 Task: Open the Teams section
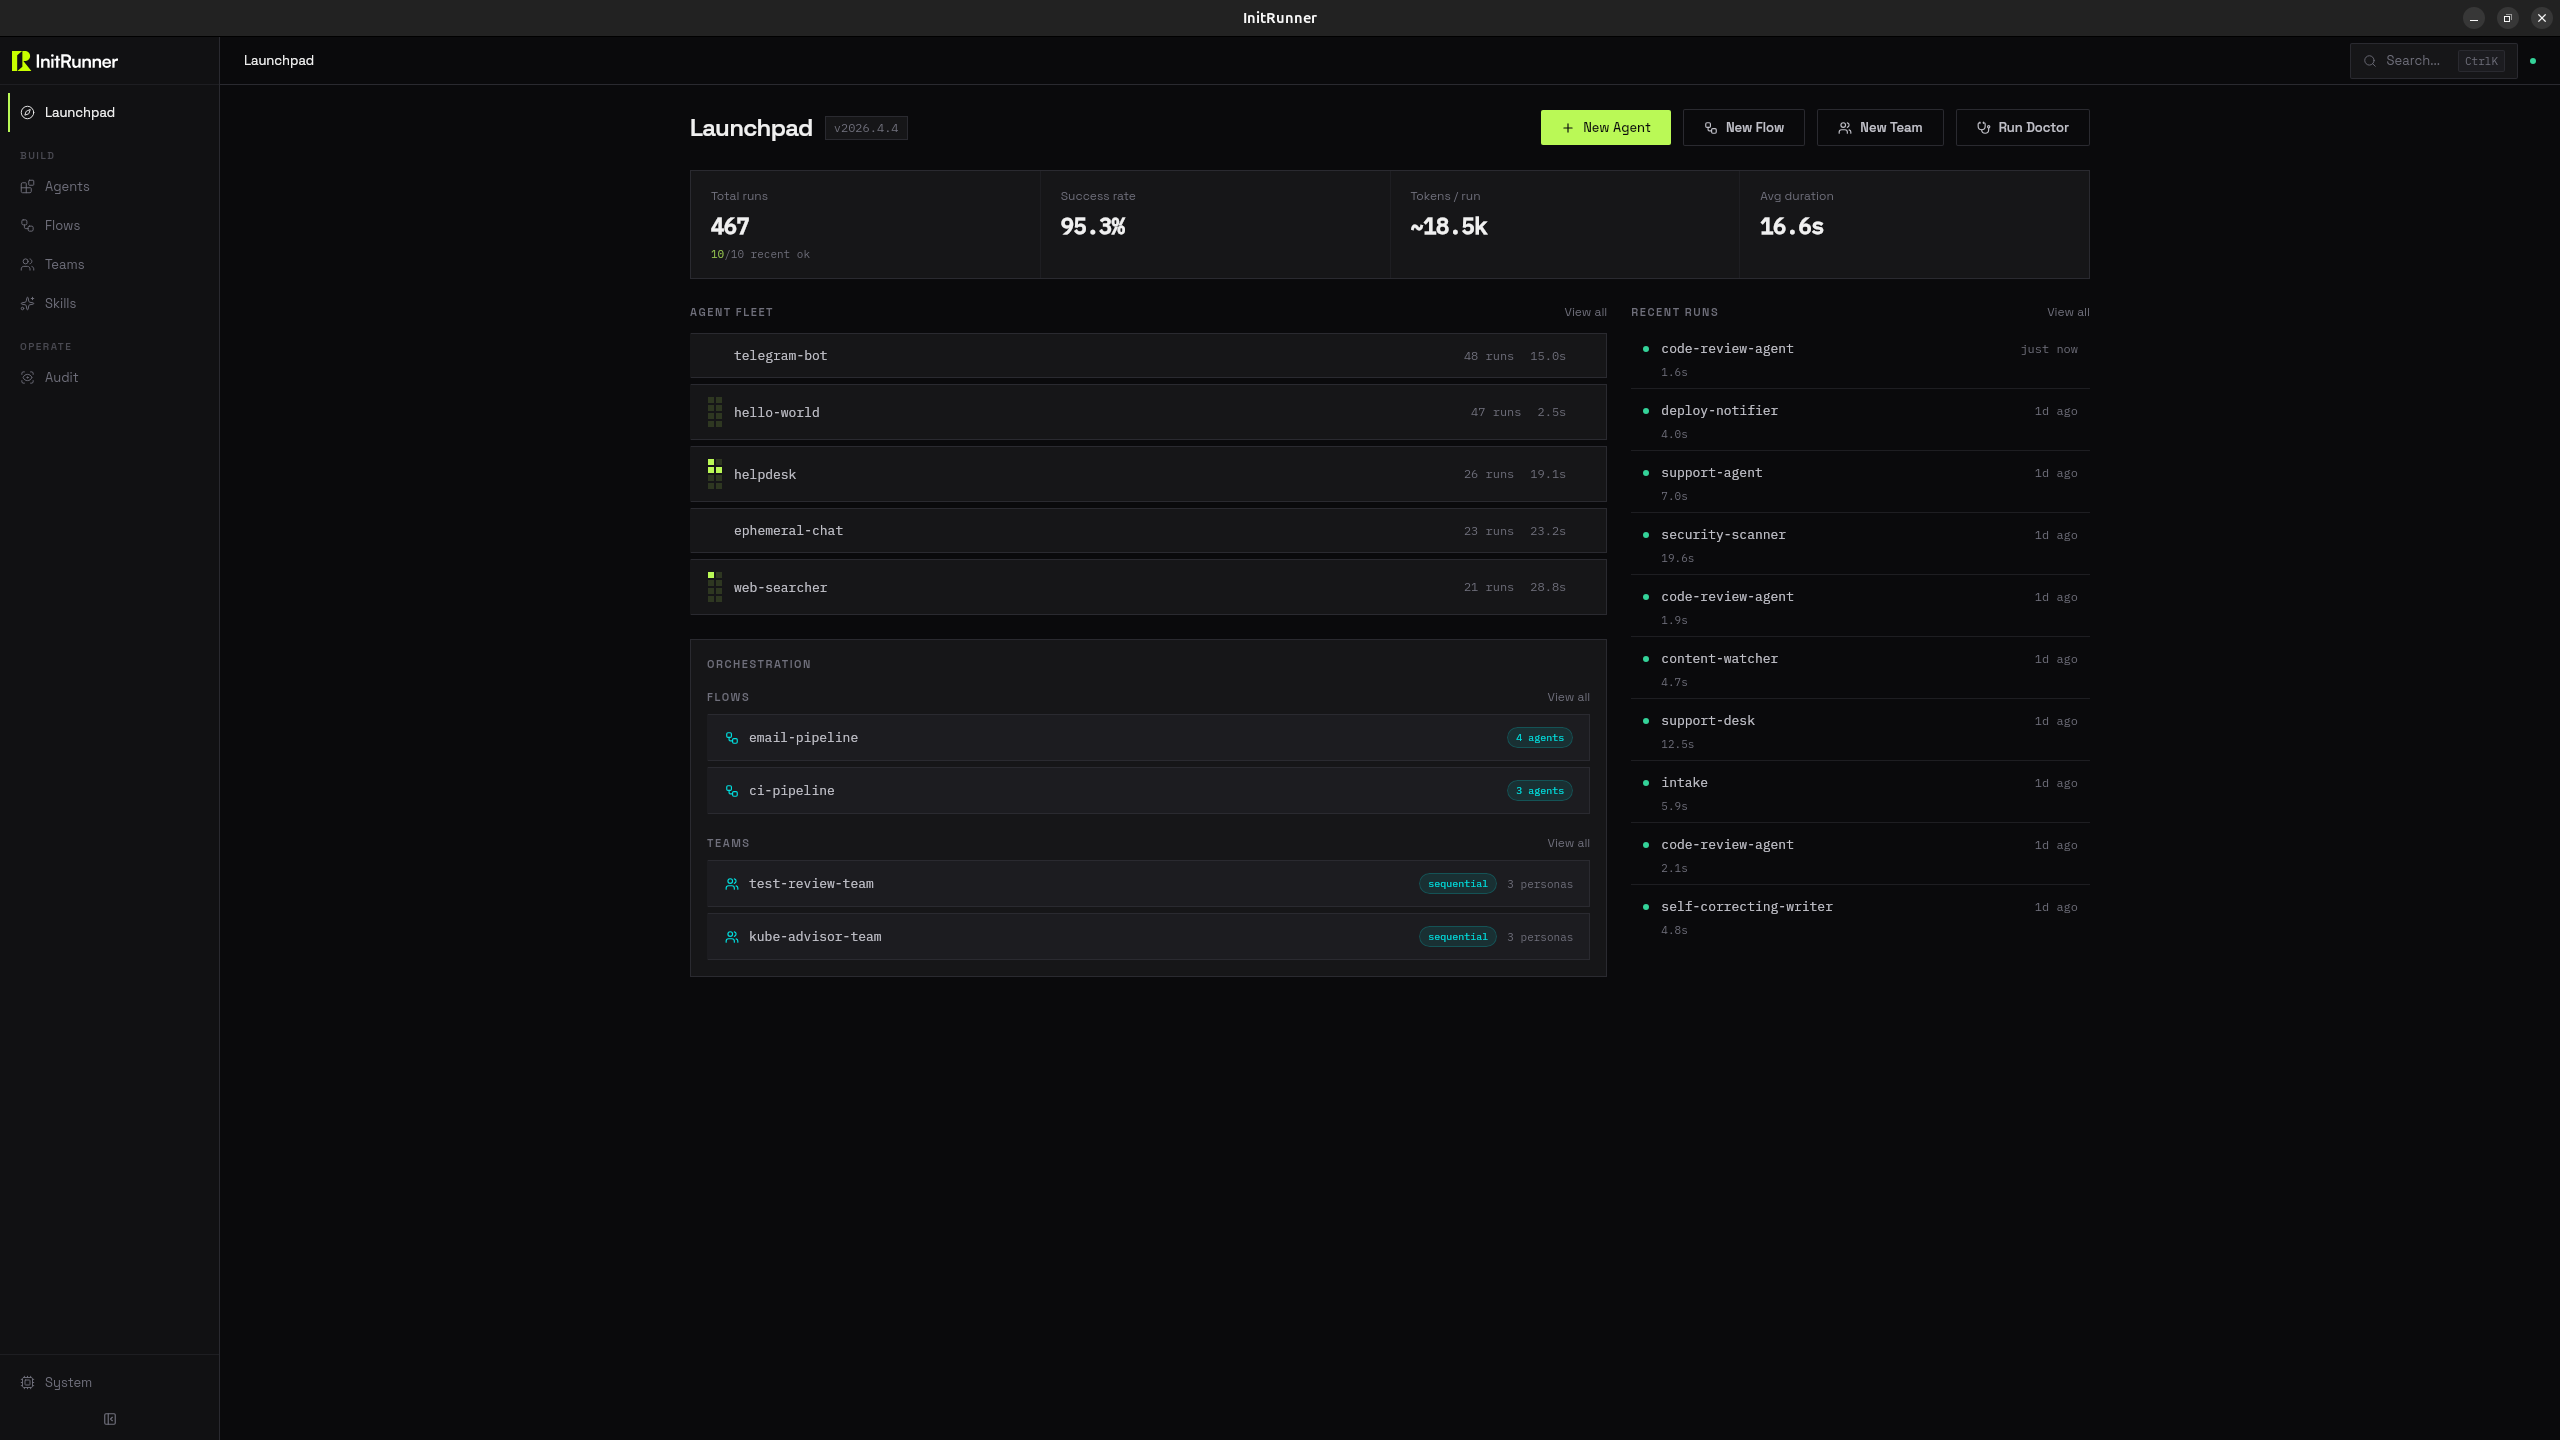click(110, 265)
